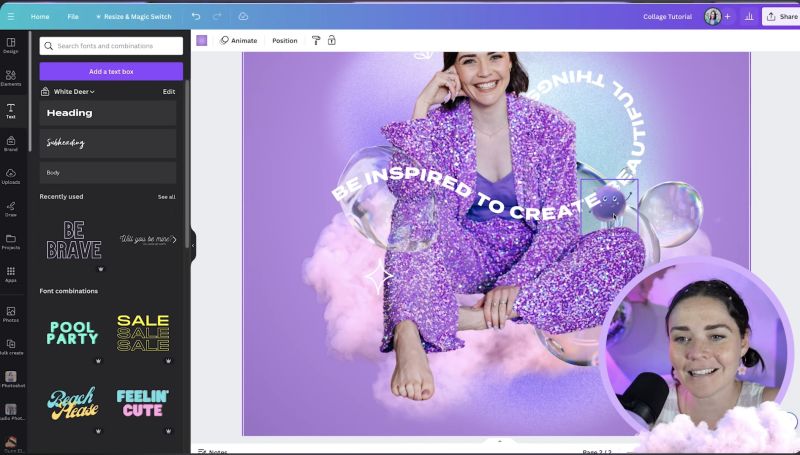Click the 'Recently used' section heading
Image resolution: width=800 pixels, height=455 pixels.
click(61, 196)
